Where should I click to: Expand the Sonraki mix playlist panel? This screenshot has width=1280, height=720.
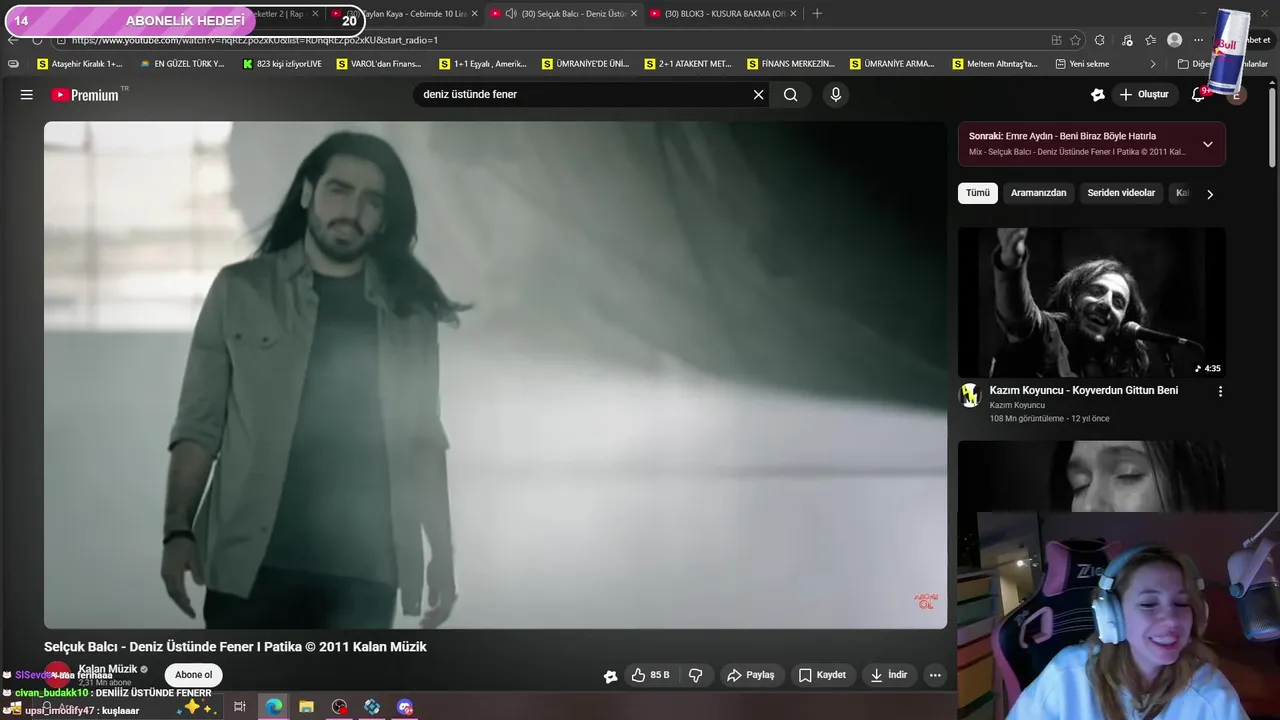pos(1208,144)
